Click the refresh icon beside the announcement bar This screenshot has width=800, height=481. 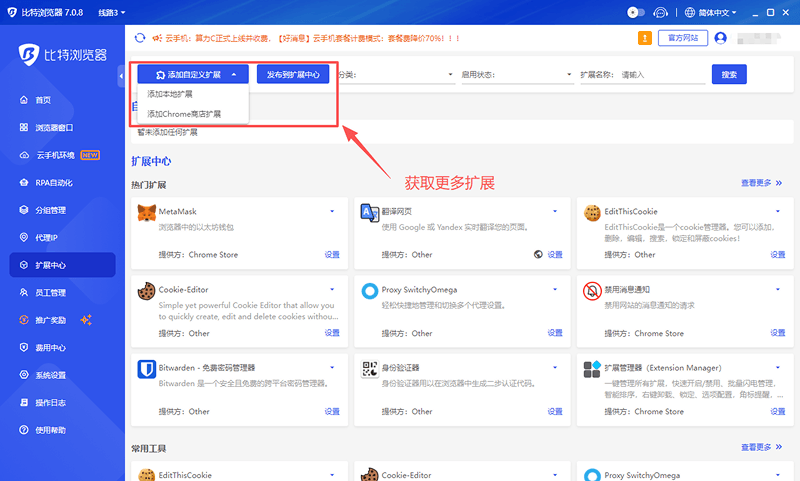(139, 38)
